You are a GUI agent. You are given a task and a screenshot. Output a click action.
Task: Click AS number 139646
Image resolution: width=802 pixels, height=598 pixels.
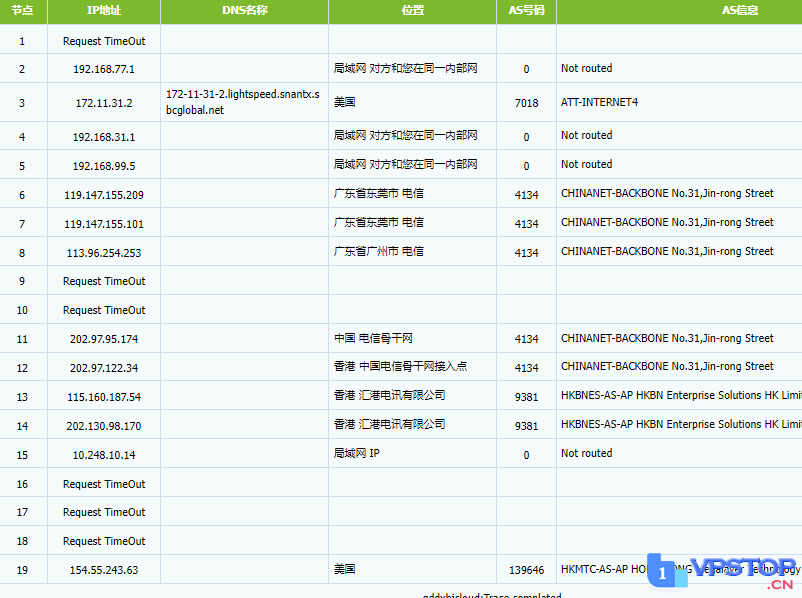tap(526, 570)
